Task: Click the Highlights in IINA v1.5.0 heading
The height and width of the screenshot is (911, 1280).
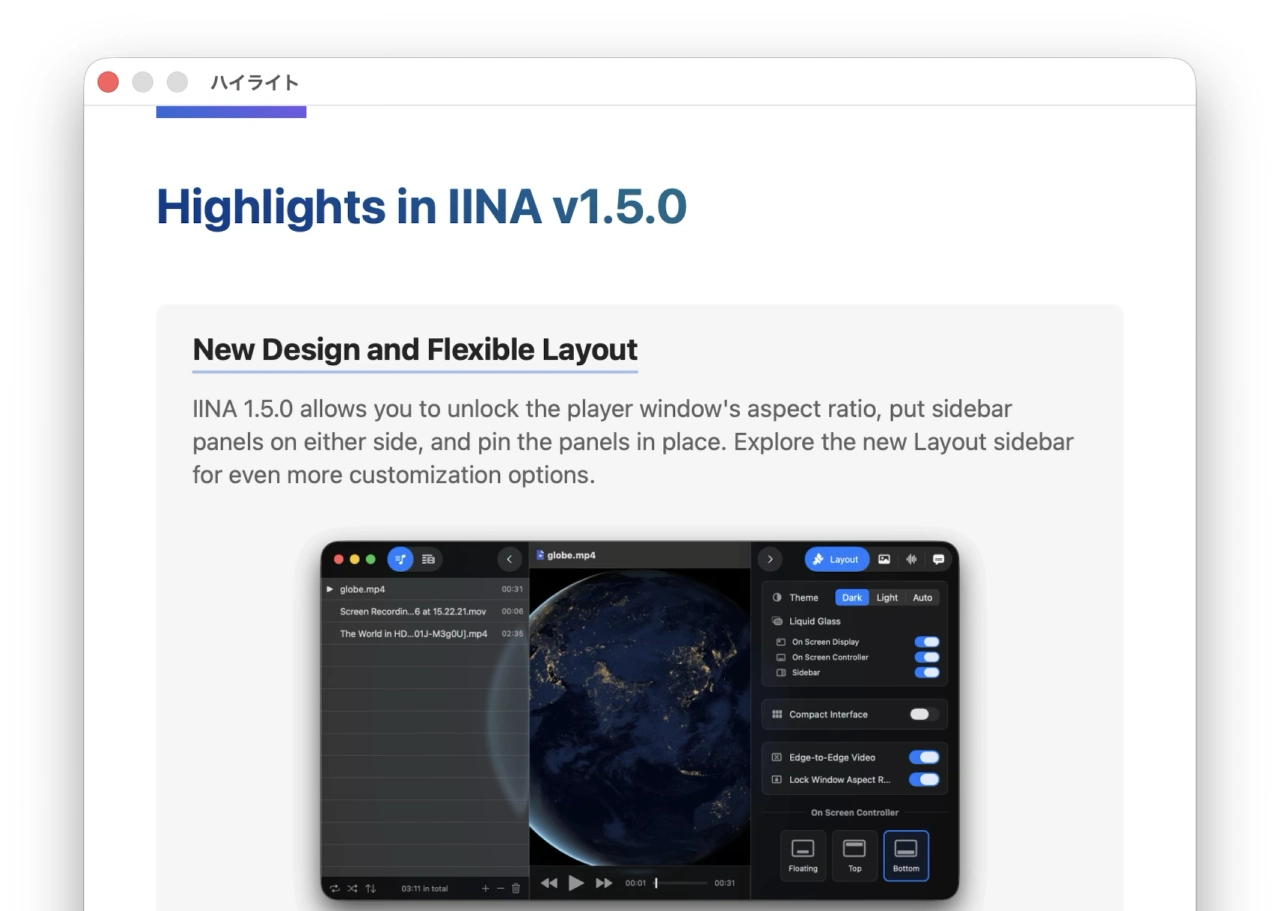Action: coord(421,207)
